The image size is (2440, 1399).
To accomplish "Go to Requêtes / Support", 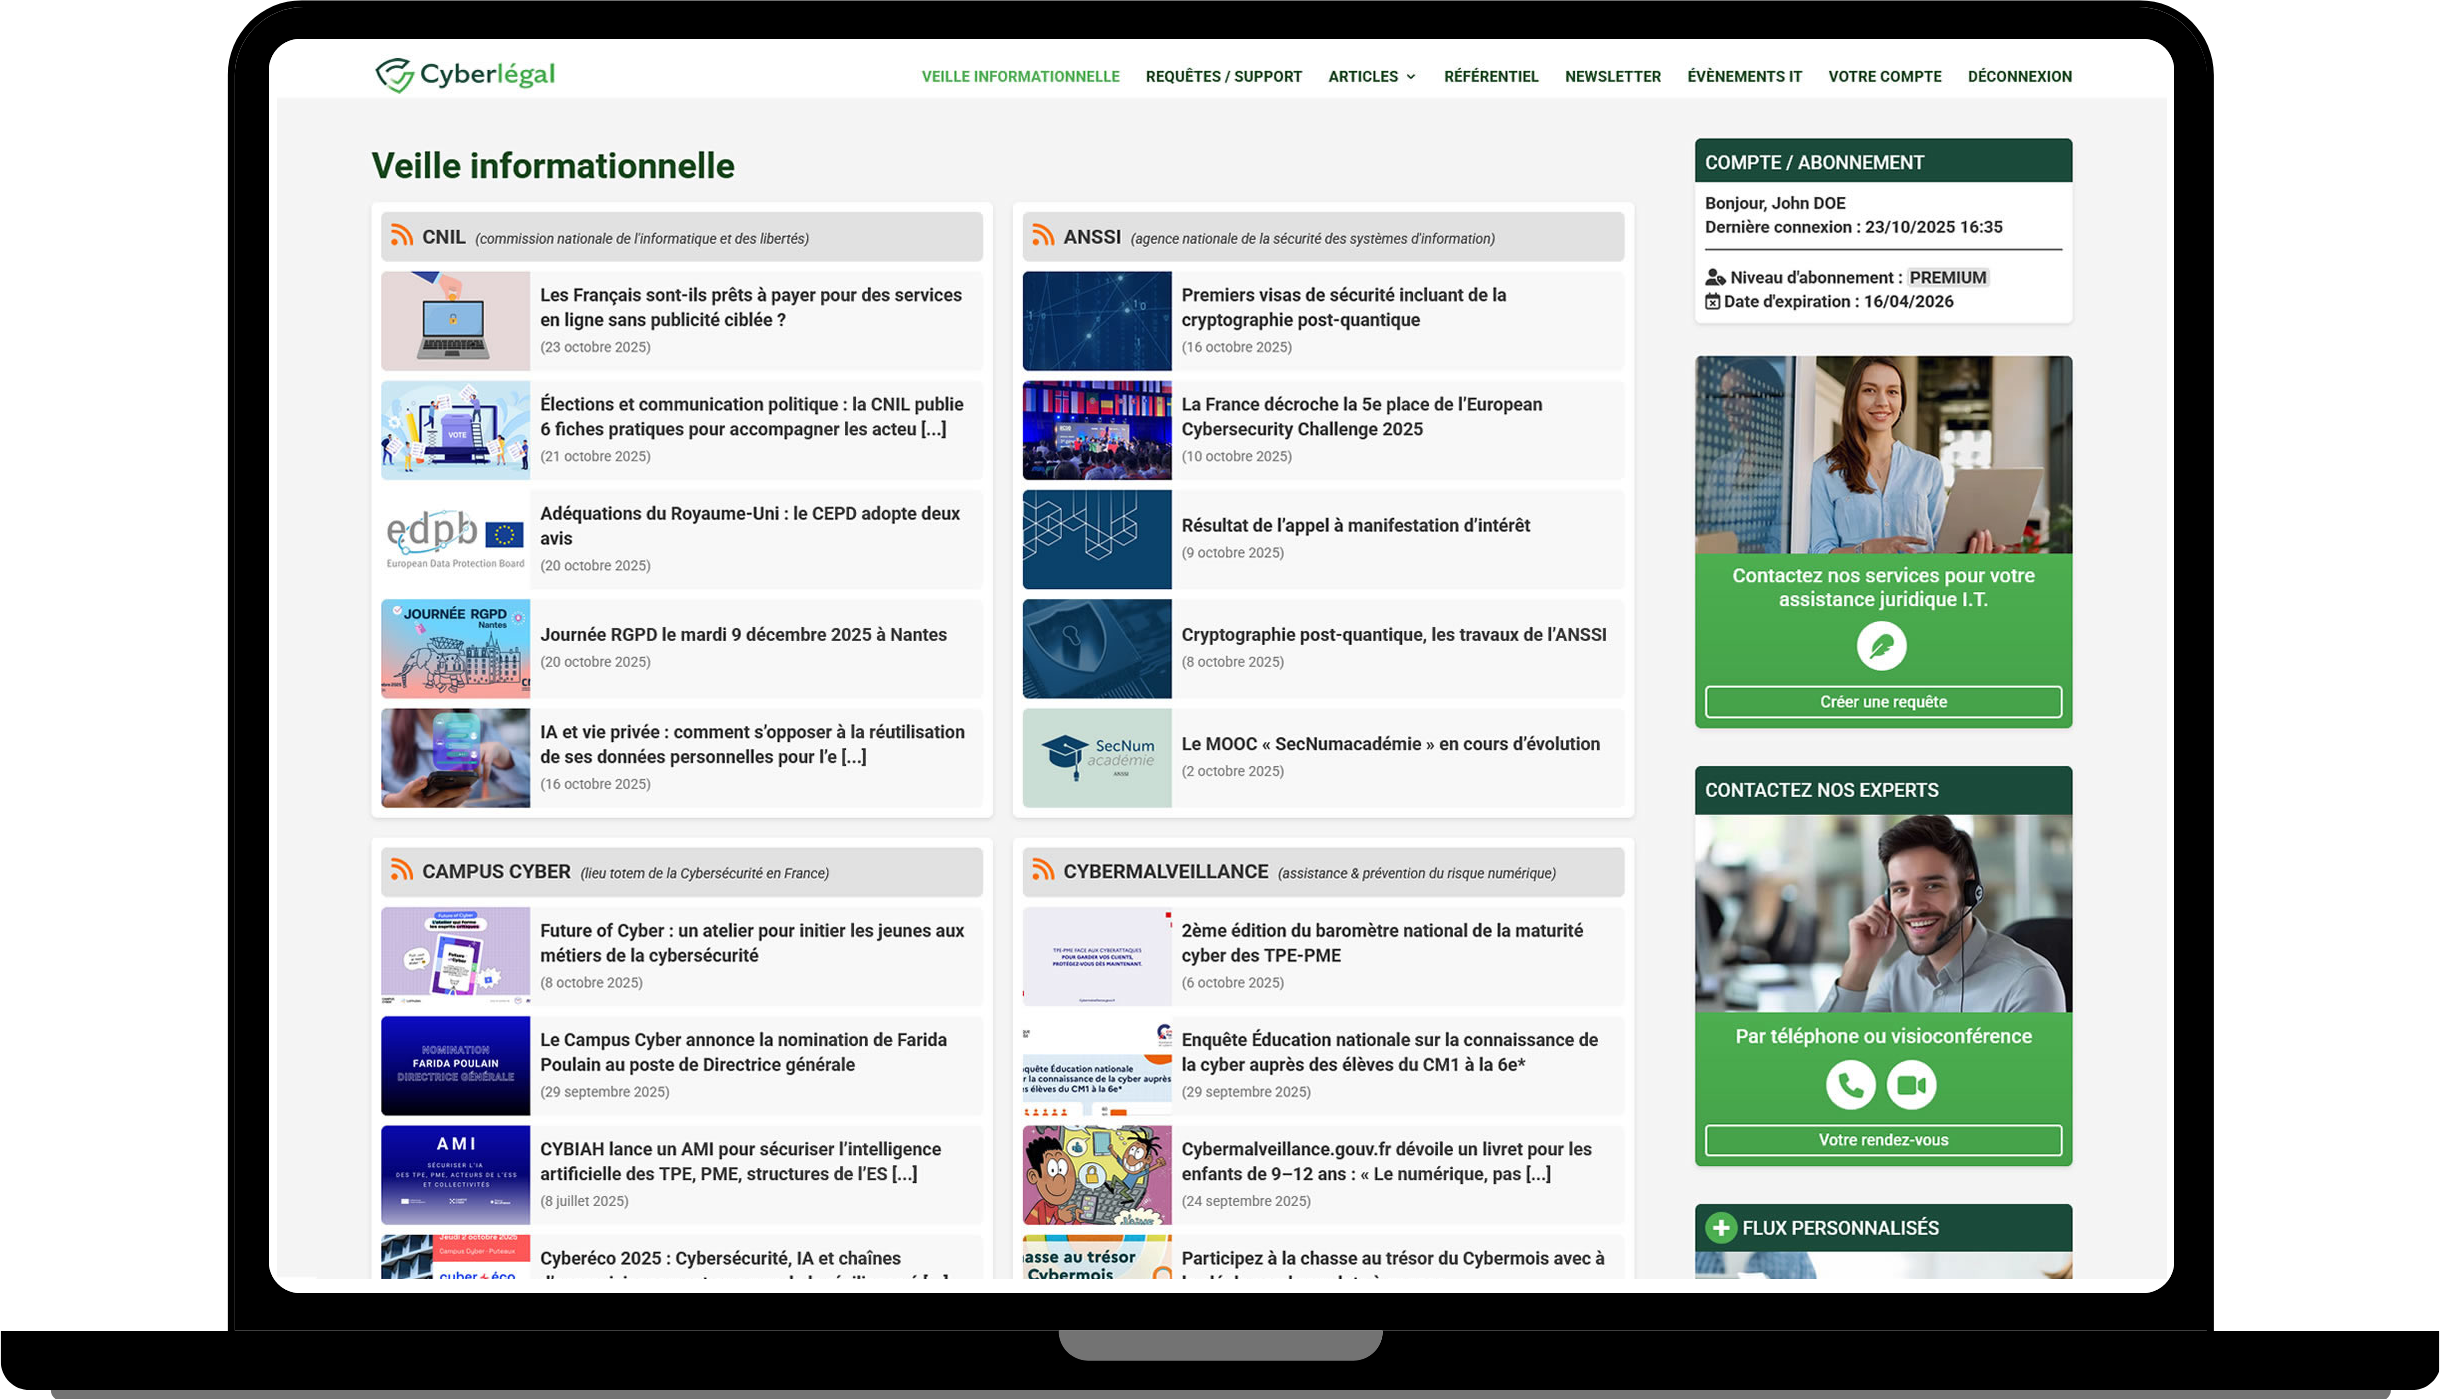I will point(1224,77).
